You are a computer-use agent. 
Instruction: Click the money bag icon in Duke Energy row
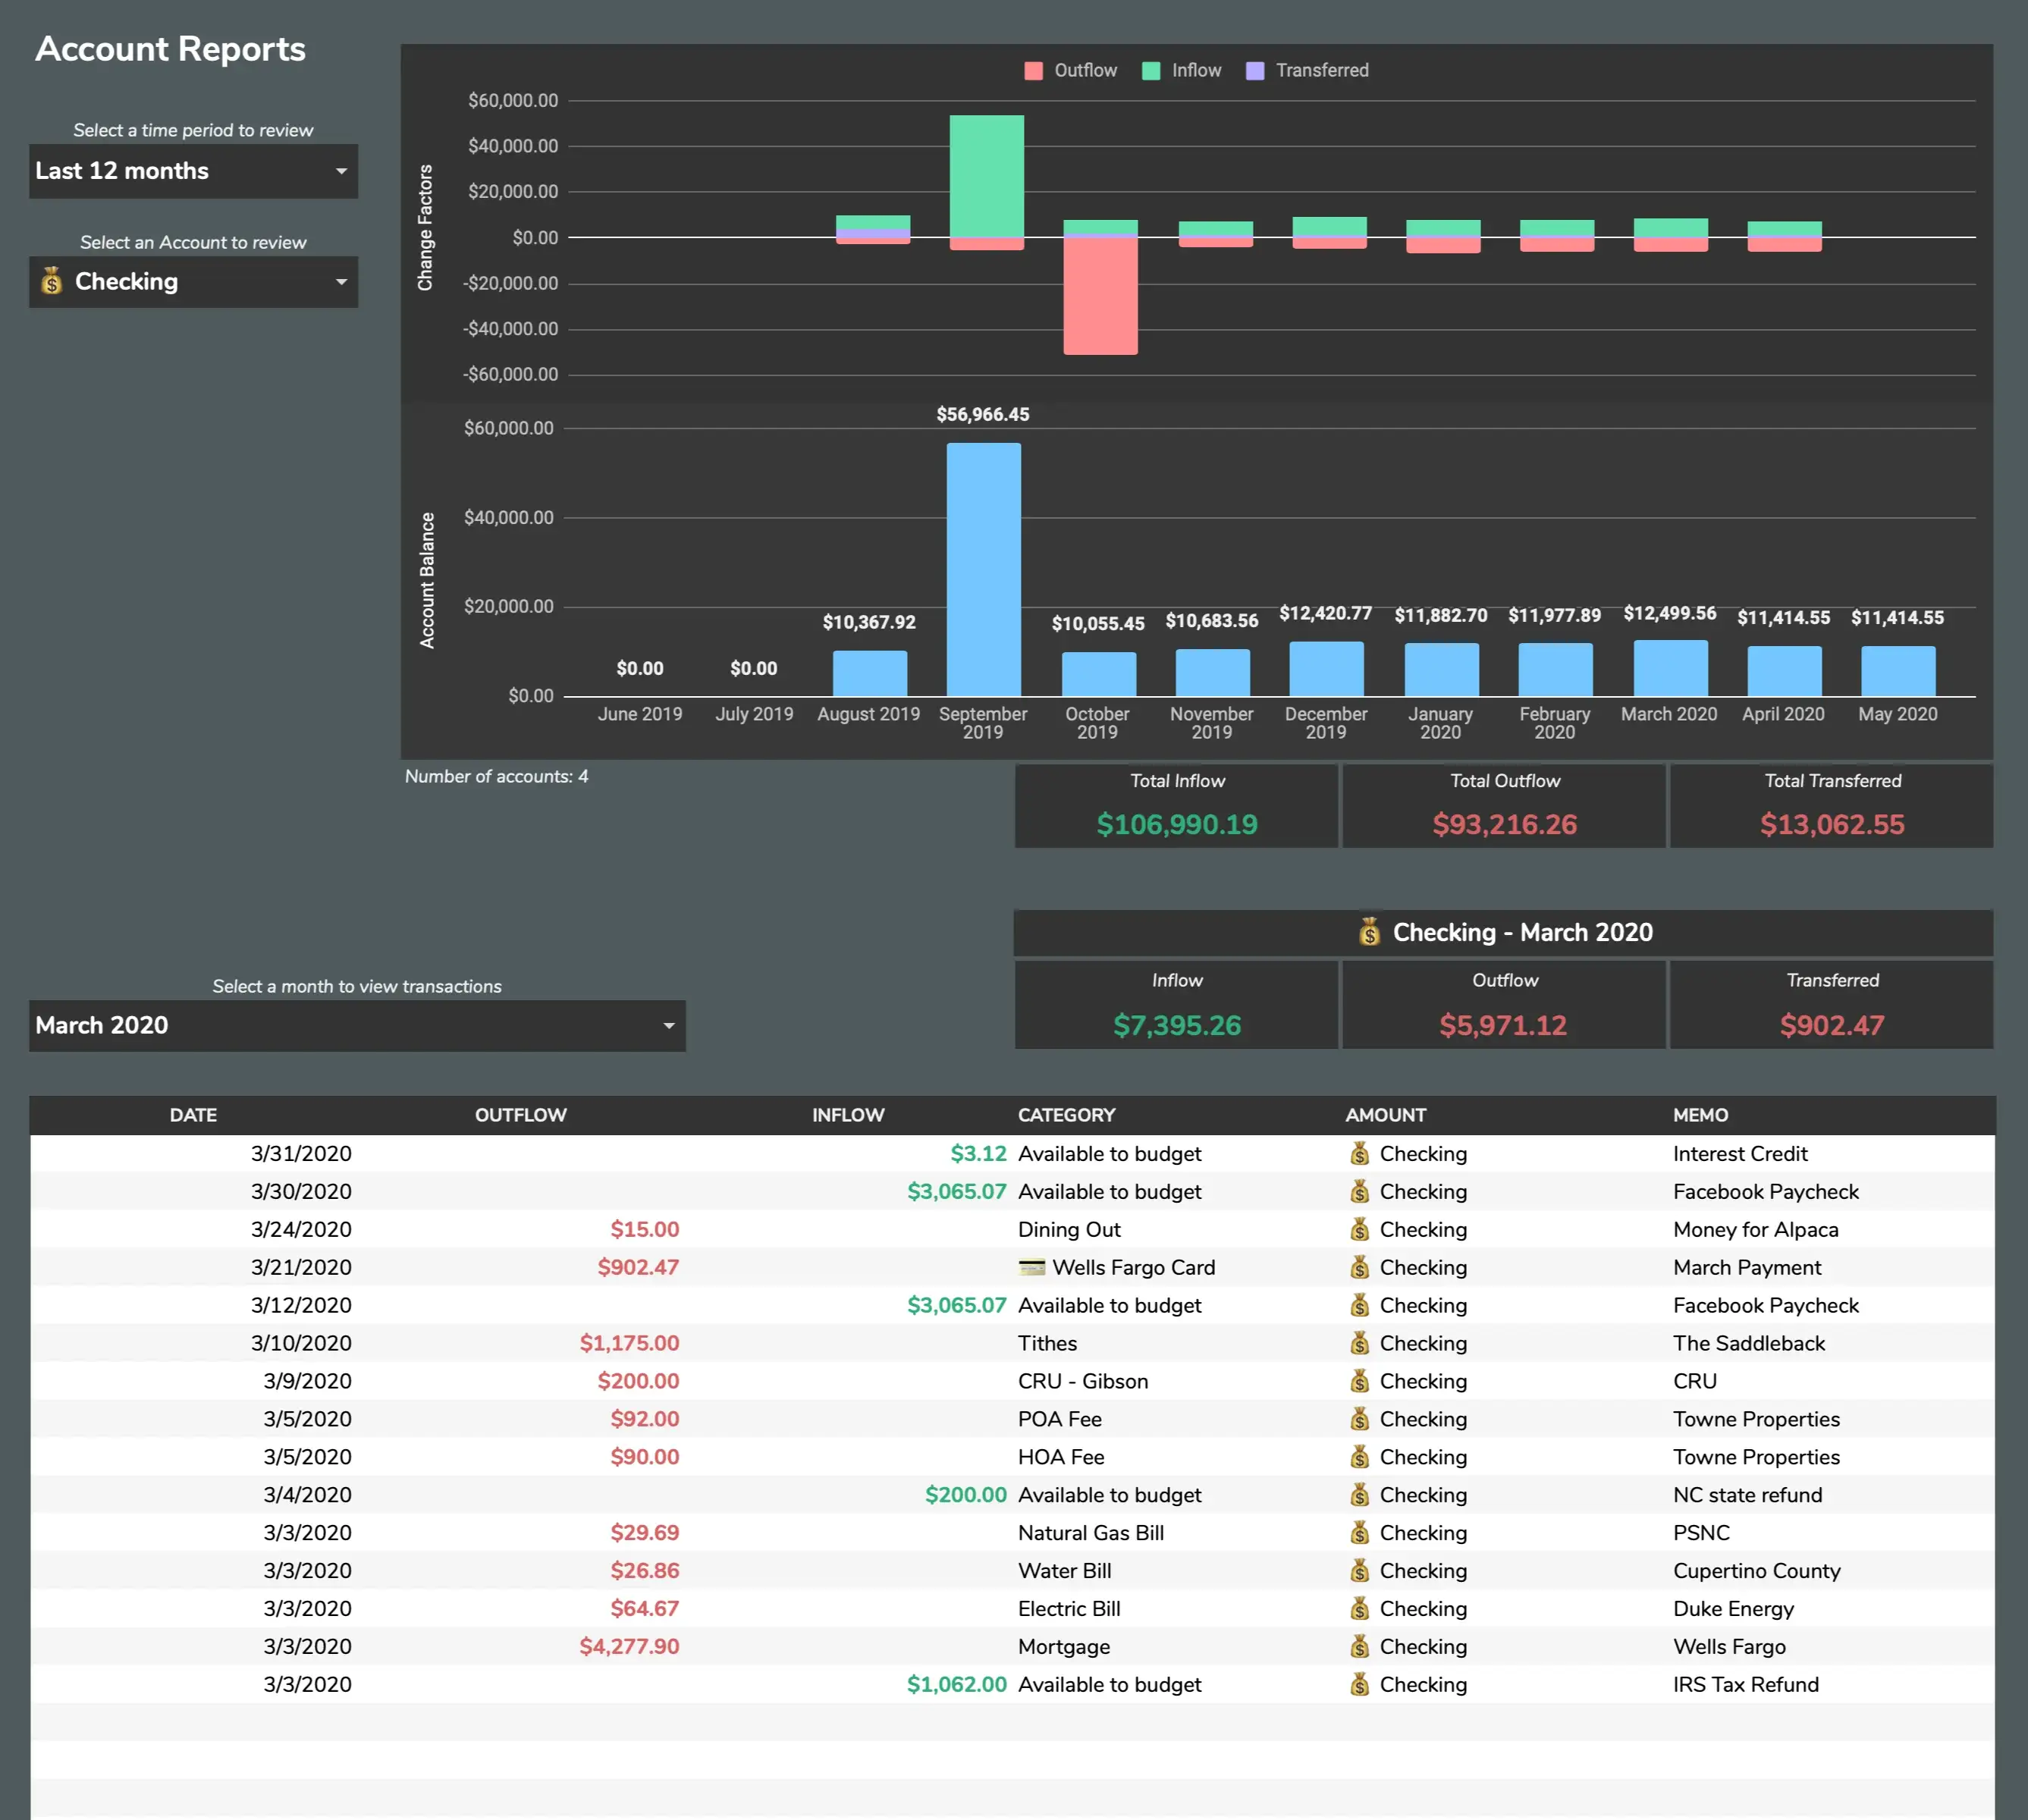1359,1609
